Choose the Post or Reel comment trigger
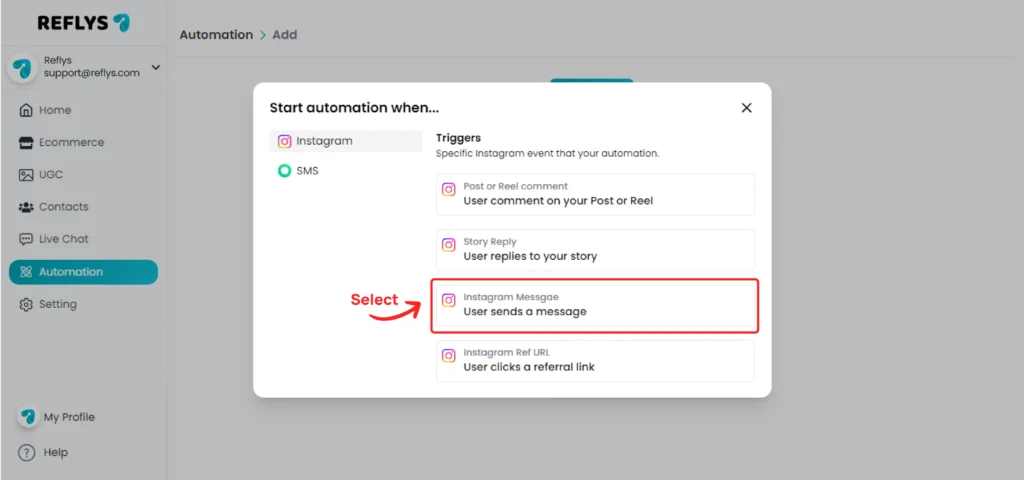 [595, 195]
